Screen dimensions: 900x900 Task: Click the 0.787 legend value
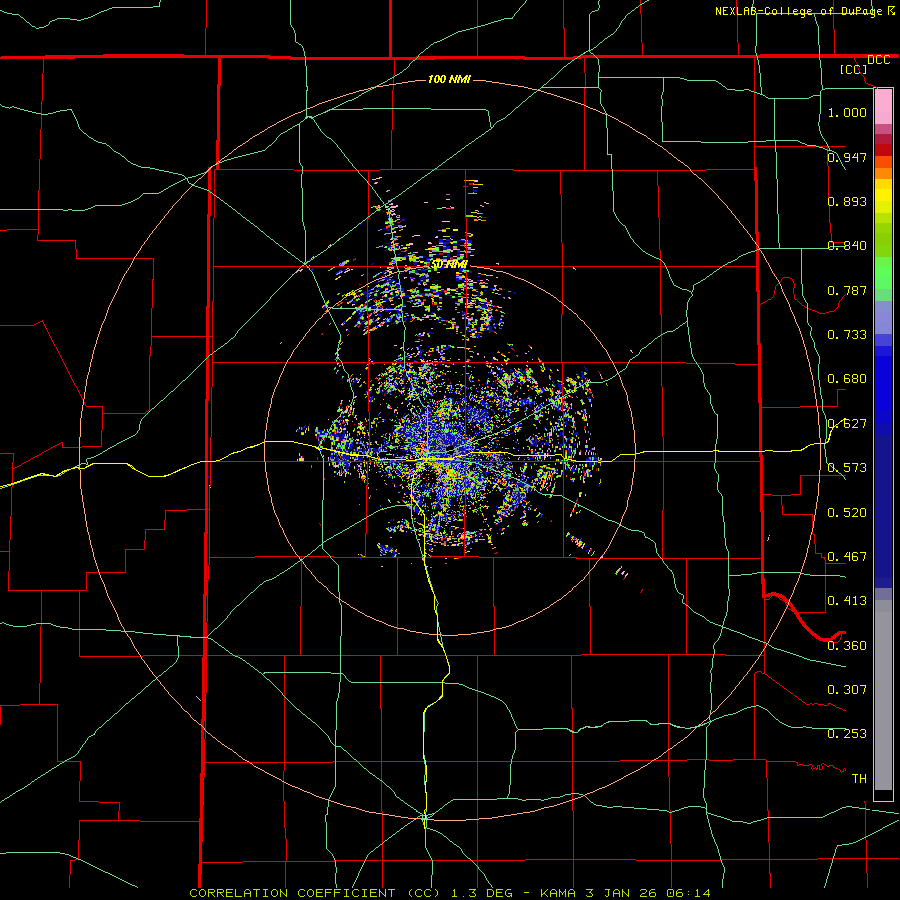(847, 290)
